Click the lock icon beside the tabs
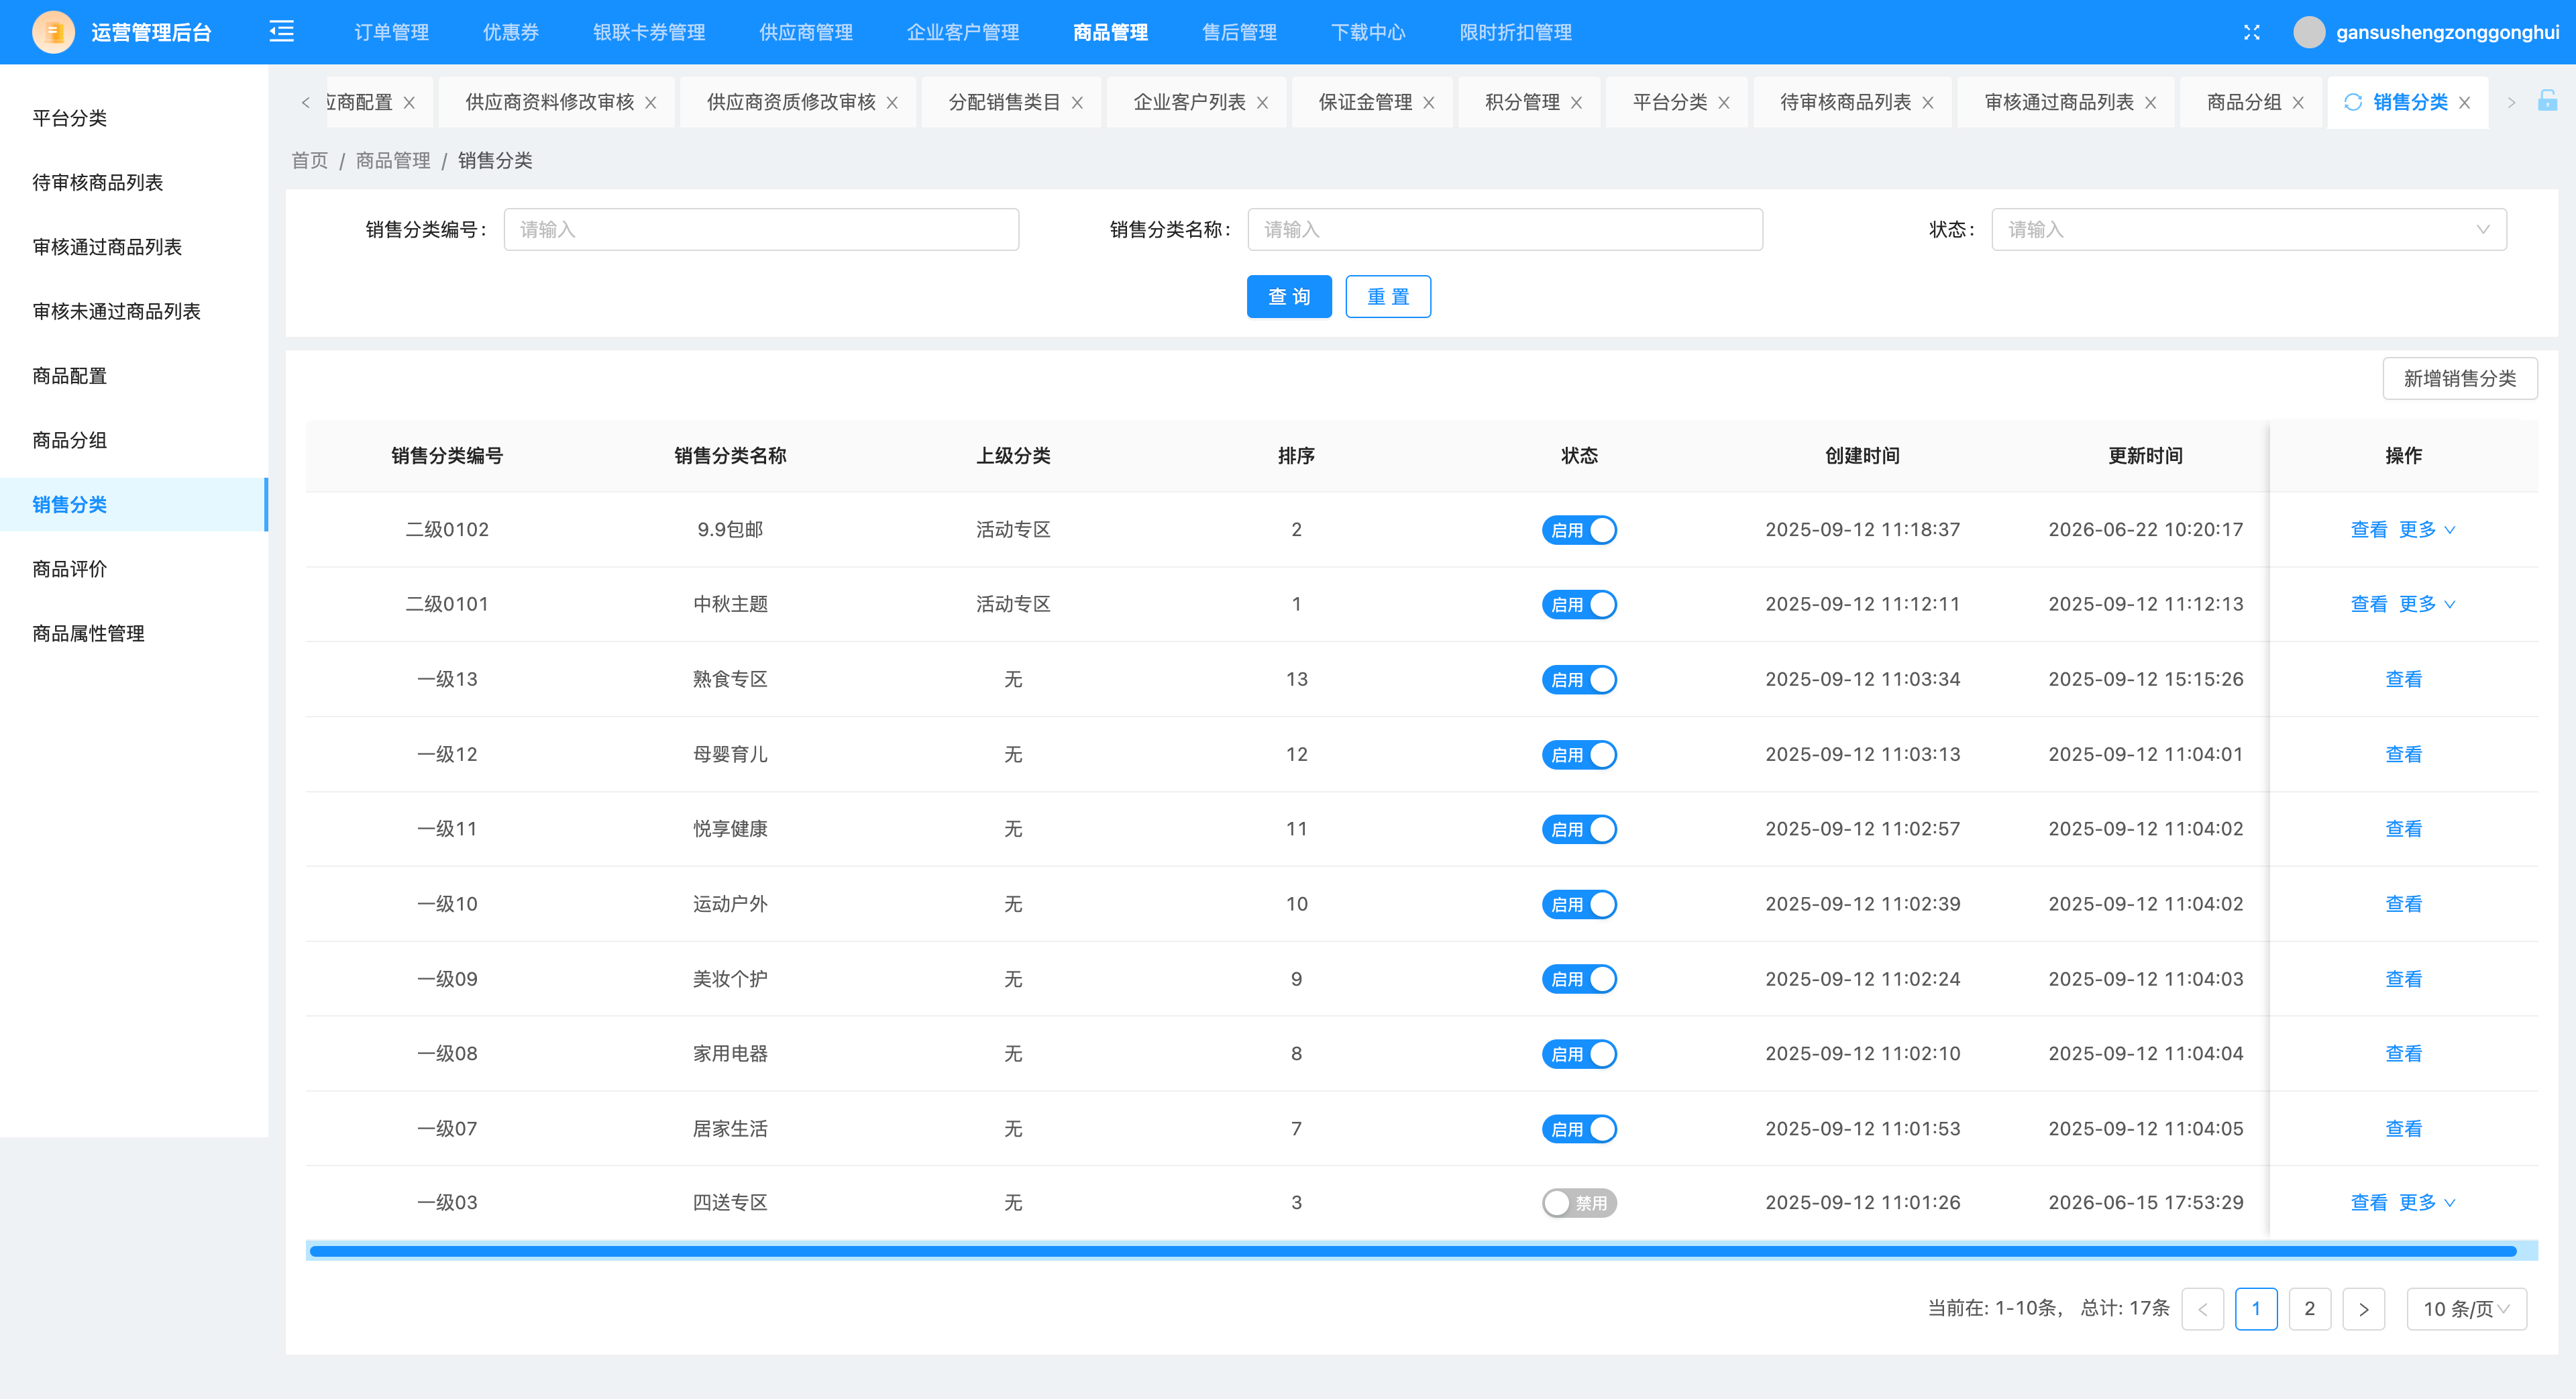The width and height of the screenshot is (2576, 1399). 2547,101
